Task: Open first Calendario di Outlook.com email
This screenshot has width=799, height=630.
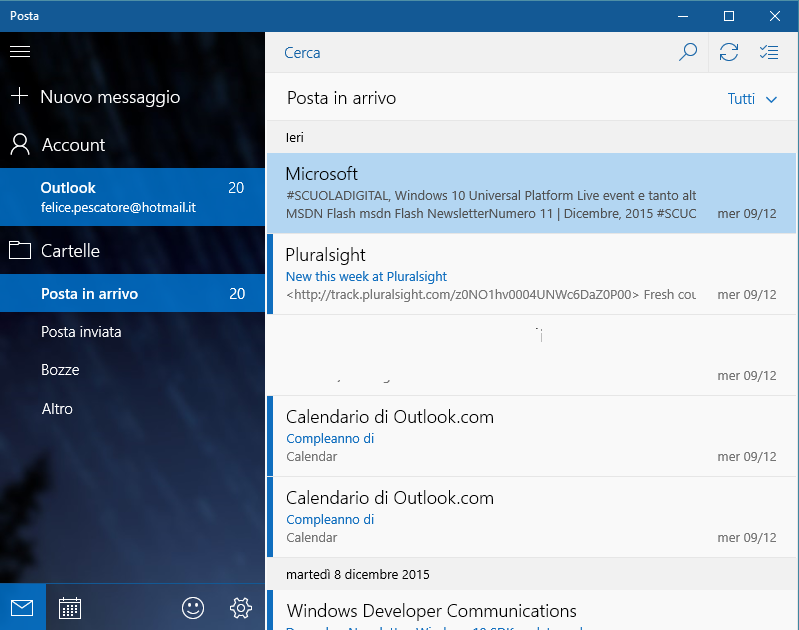Action: (x=531, y=436)
